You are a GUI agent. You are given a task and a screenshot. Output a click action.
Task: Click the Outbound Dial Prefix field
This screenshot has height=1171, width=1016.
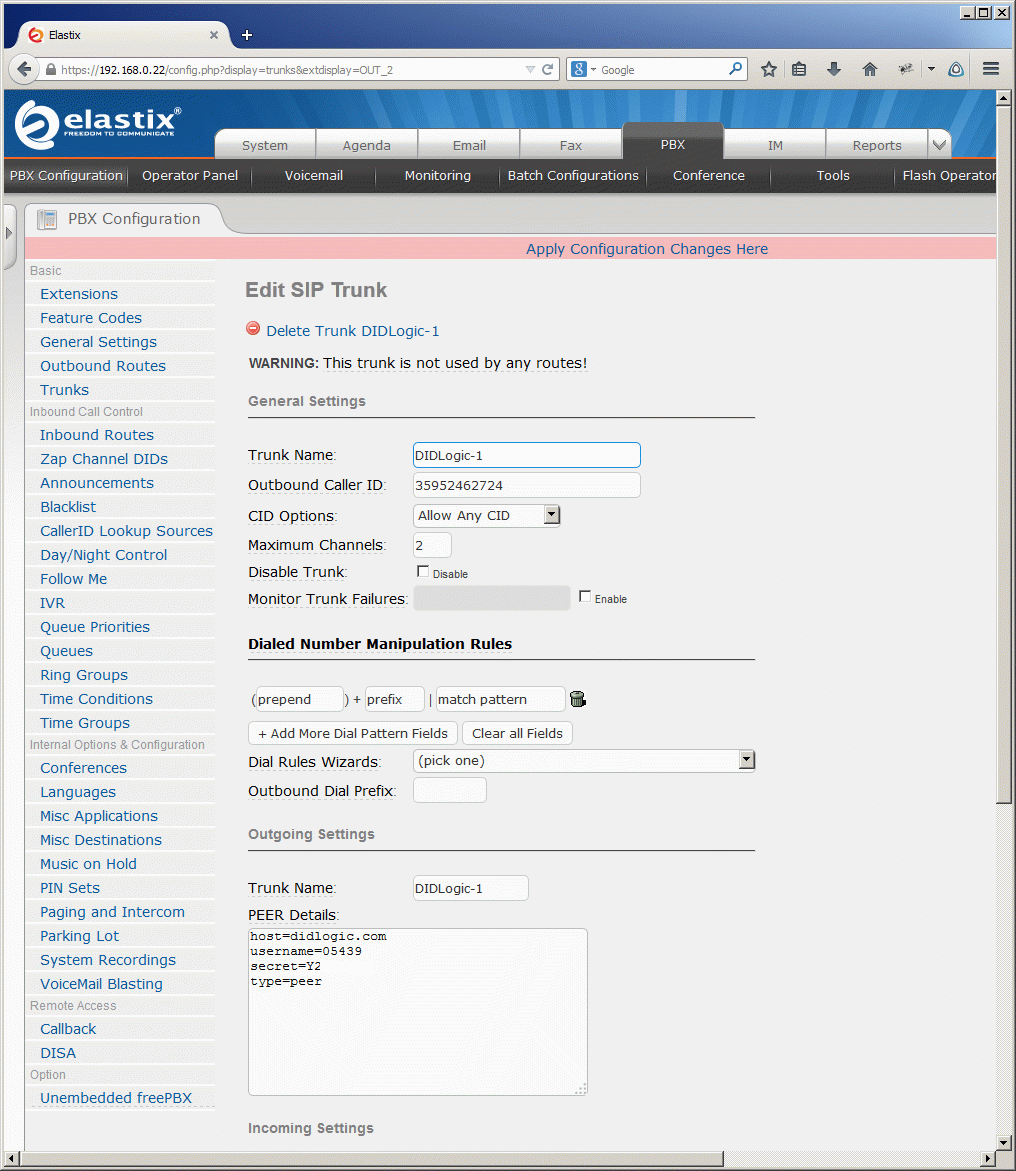(449, 790)
